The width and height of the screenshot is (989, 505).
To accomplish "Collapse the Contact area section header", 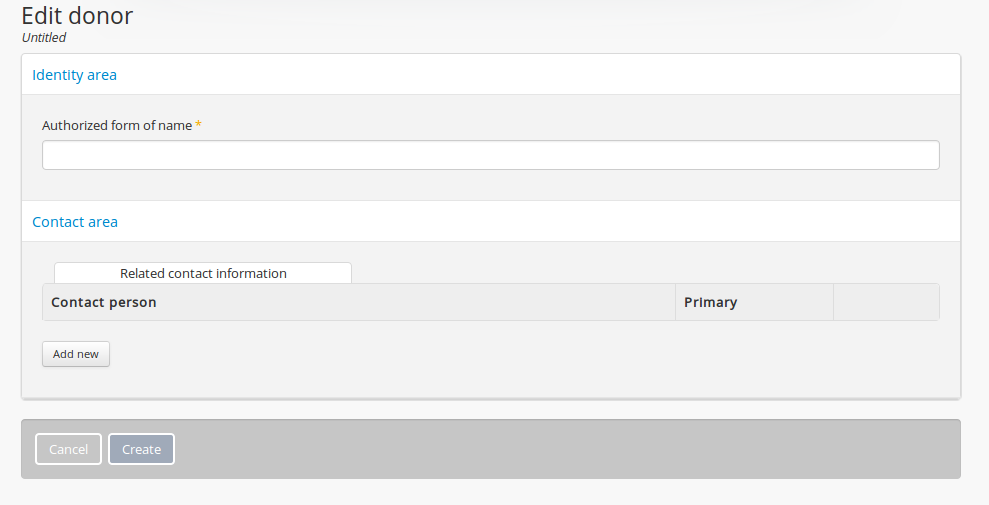I will (x=75, y=222).
